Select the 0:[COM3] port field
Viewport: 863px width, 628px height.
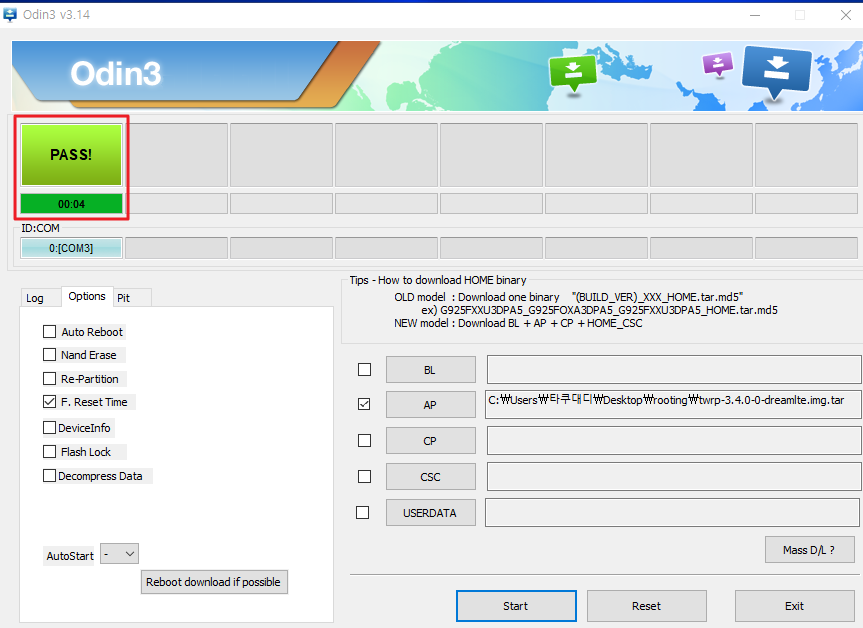(72, 248)
